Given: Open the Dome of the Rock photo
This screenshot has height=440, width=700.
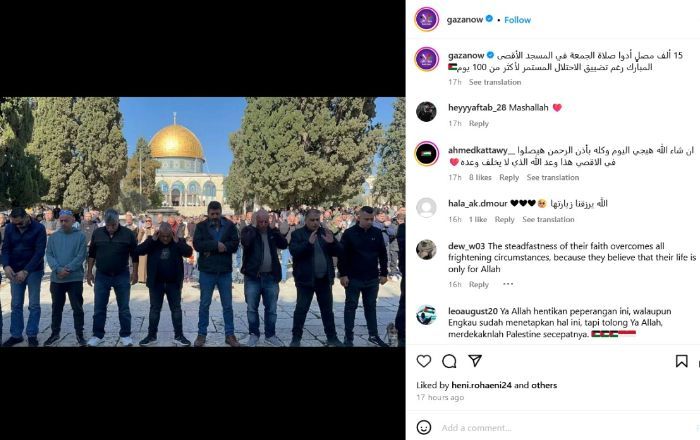Looking at the screenshot, I should (x=203, y=222).
